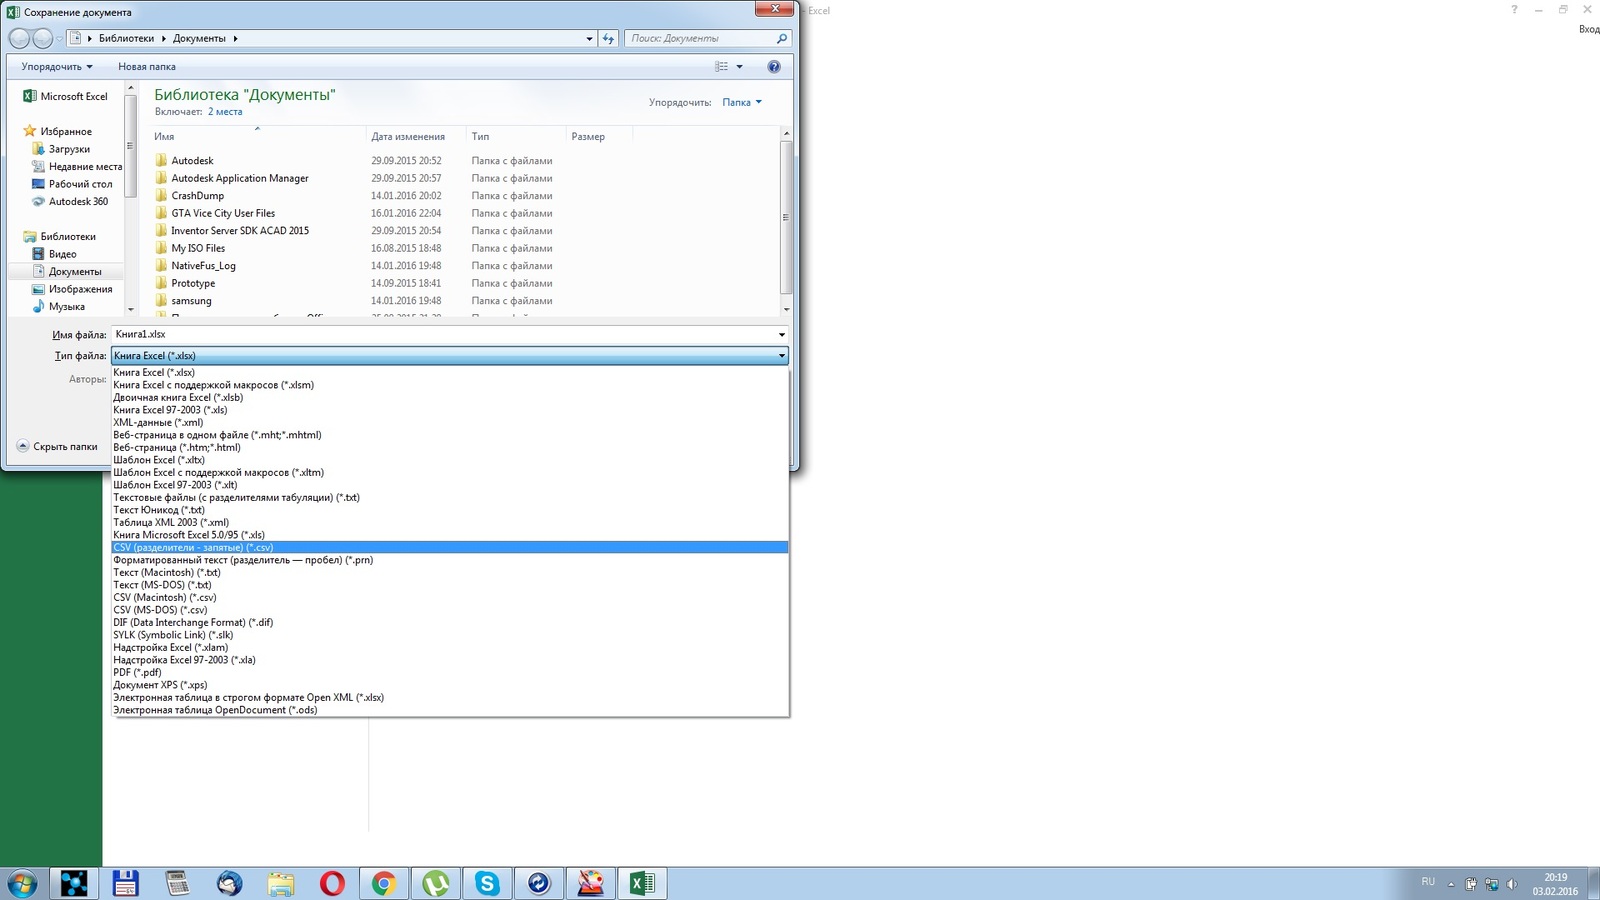Choose Электронная таблица OpenDocument (*.ods)
The height and width of the screenshot is (900, 1600).
click(450, 710)
